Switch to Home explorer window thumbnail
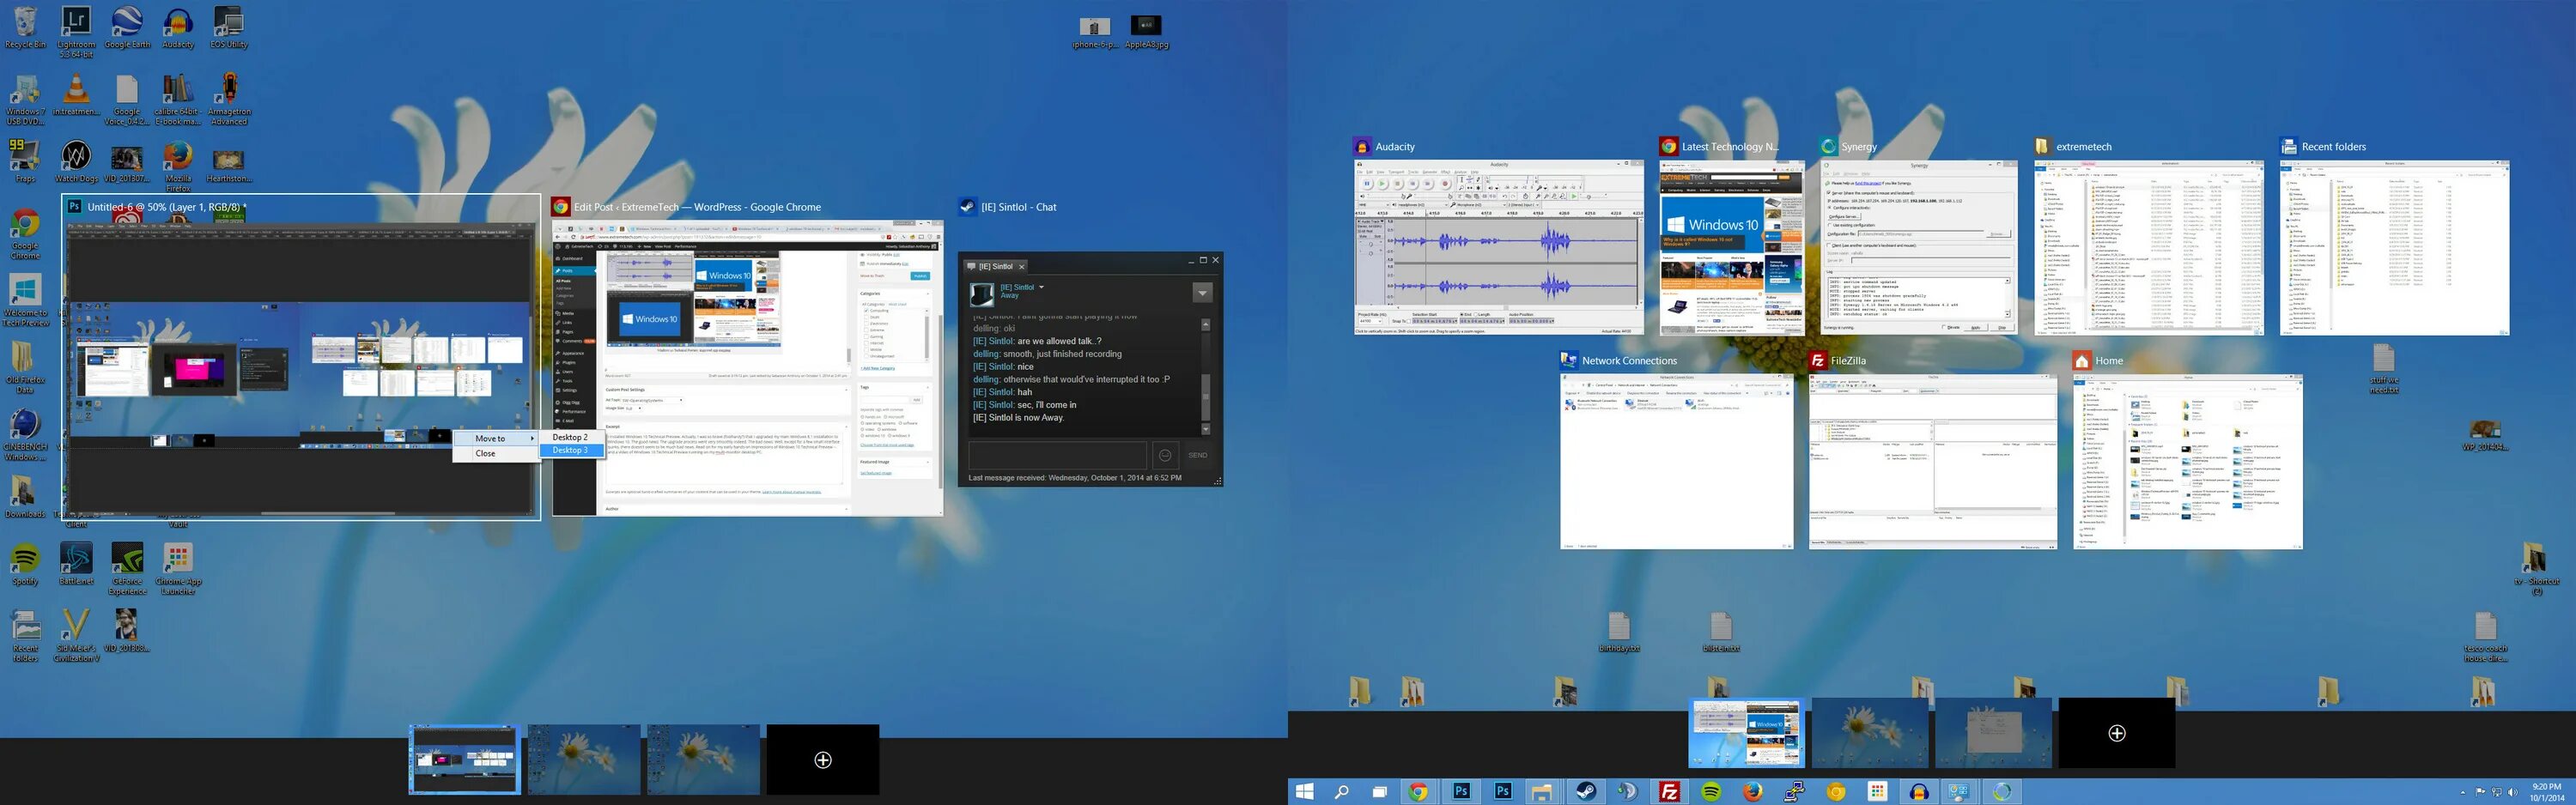This screenshot has height=805, width=2576. tap(2187, 461)
